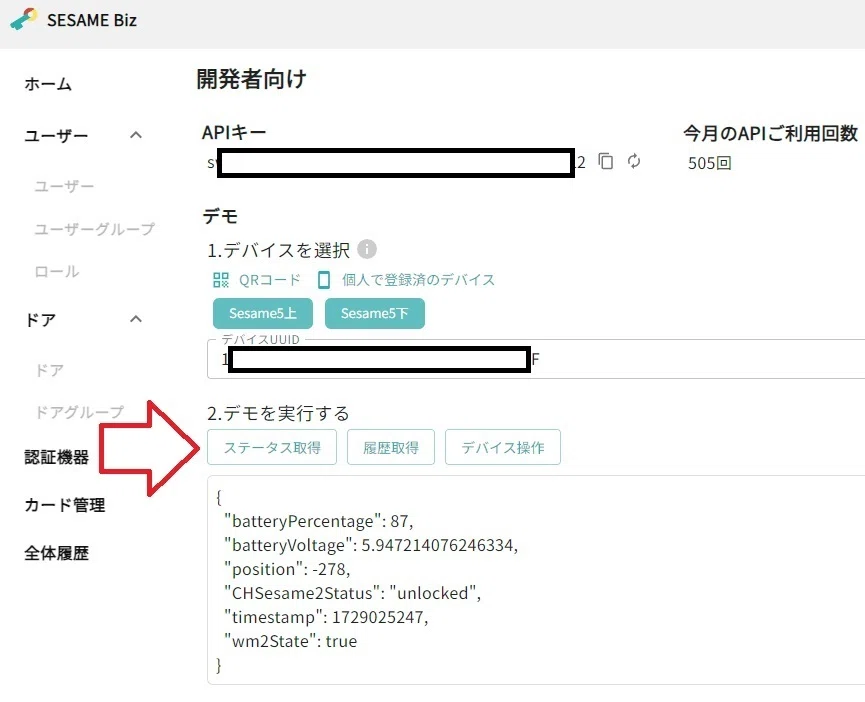Click the phone icon for registered devices
This screenshot has width=865, height=702.
(x=324, y=280)
